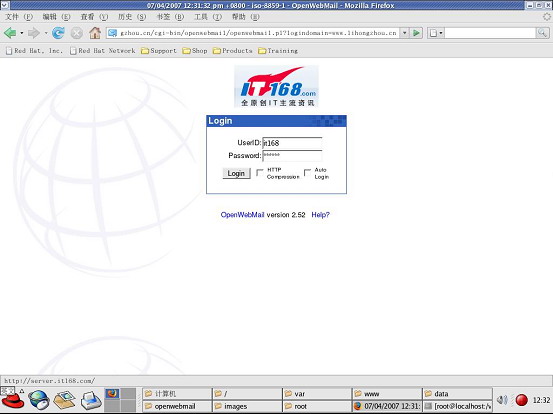This screenshot has height=414, width=553.
Task: Switch to the images taskbar window
Action: point(247,406)
